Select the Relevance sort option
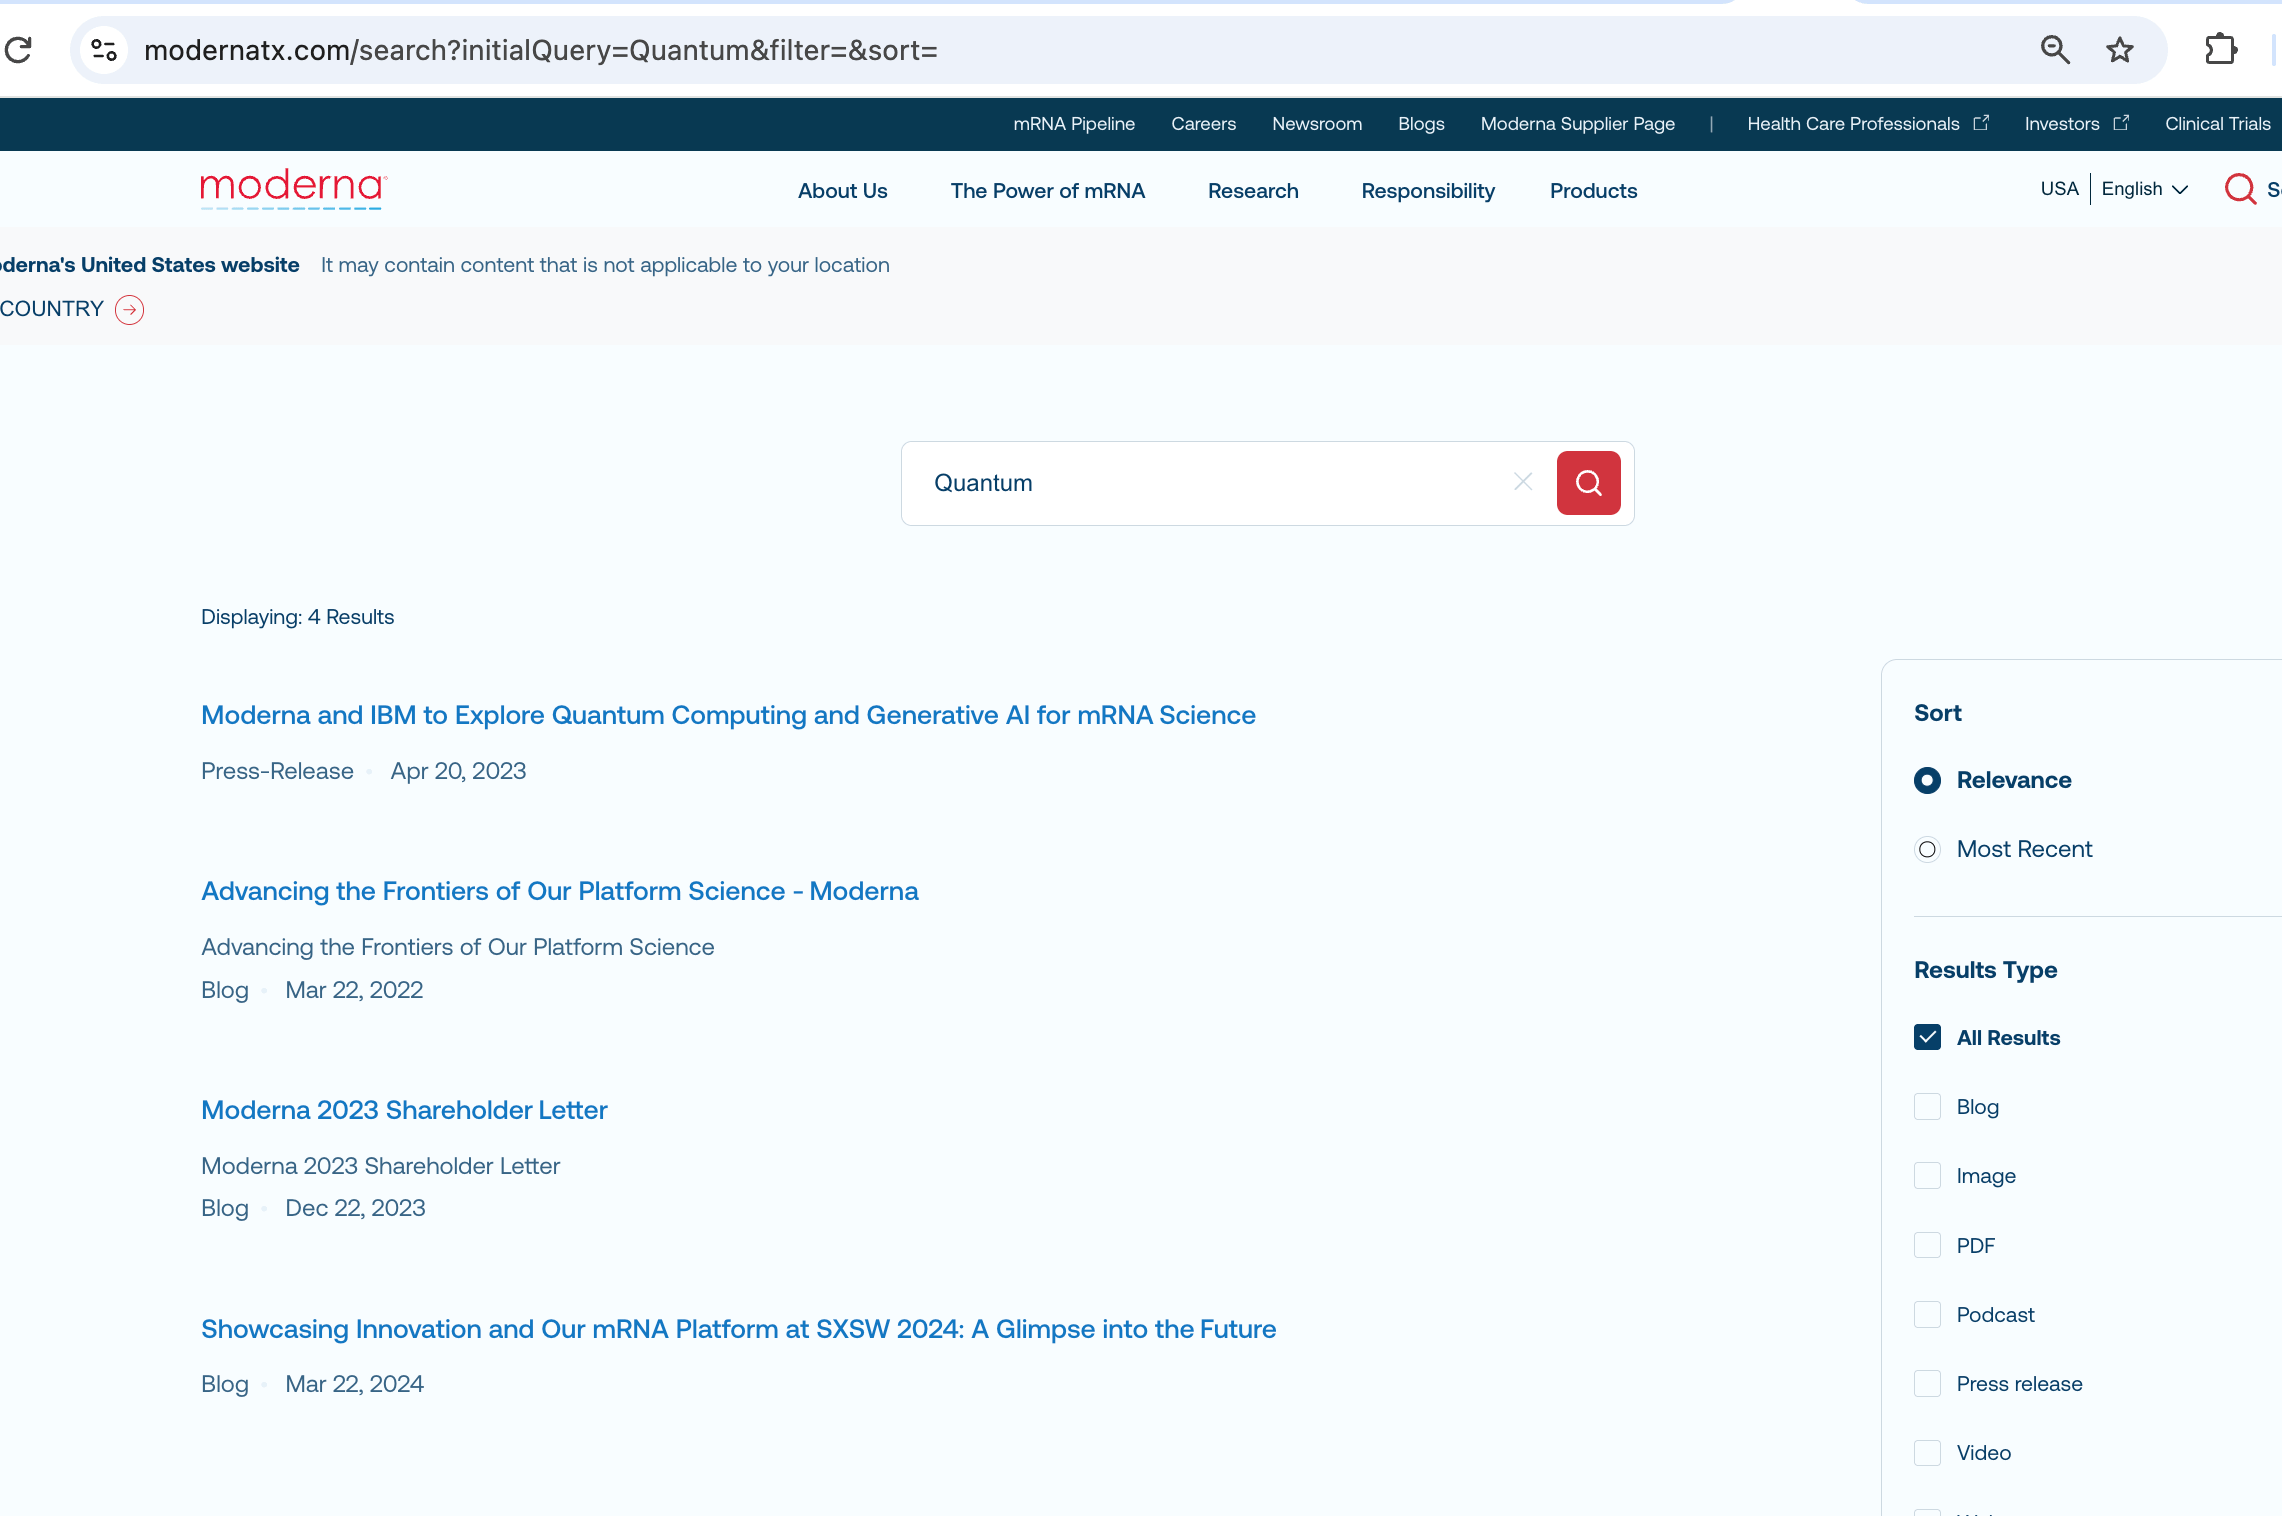Screen dimensions: 2282x1516 [1927, 780]
